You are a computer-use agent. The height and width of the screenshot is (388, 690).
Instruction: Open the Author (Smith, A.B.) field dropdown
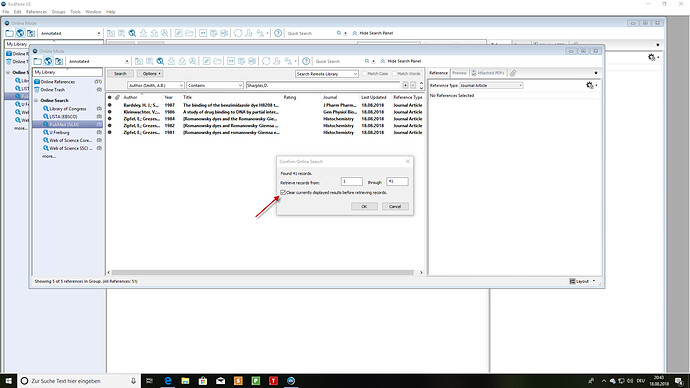pyautogui.click(x=156, y=85)
